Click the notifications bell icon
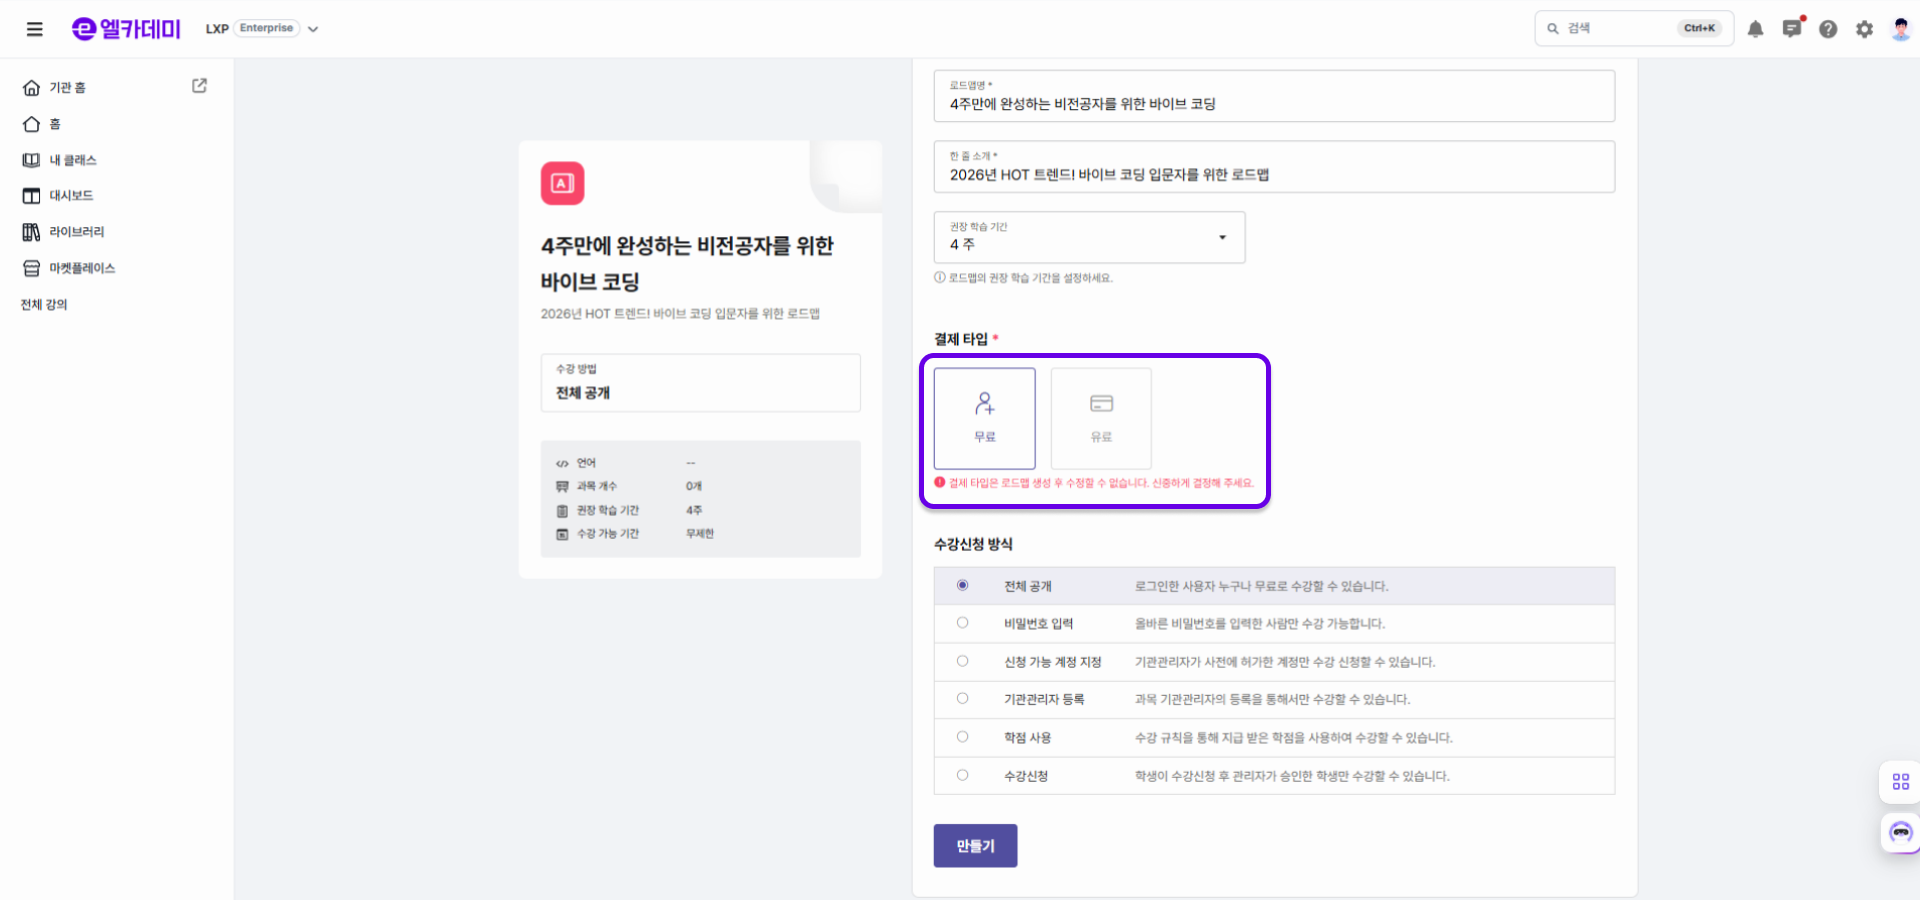The image size is (1920, 900). click(1755, 29)
